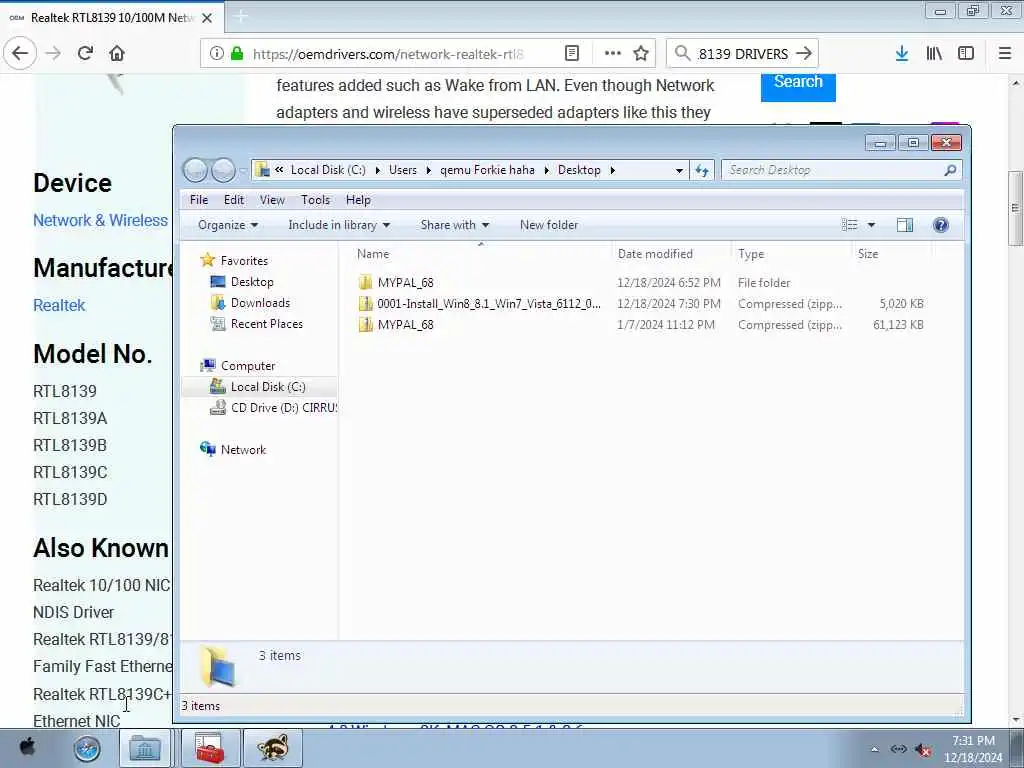
Task: Close the Realtek RTL8139 browser tab
Action: [x=207, y=18]
